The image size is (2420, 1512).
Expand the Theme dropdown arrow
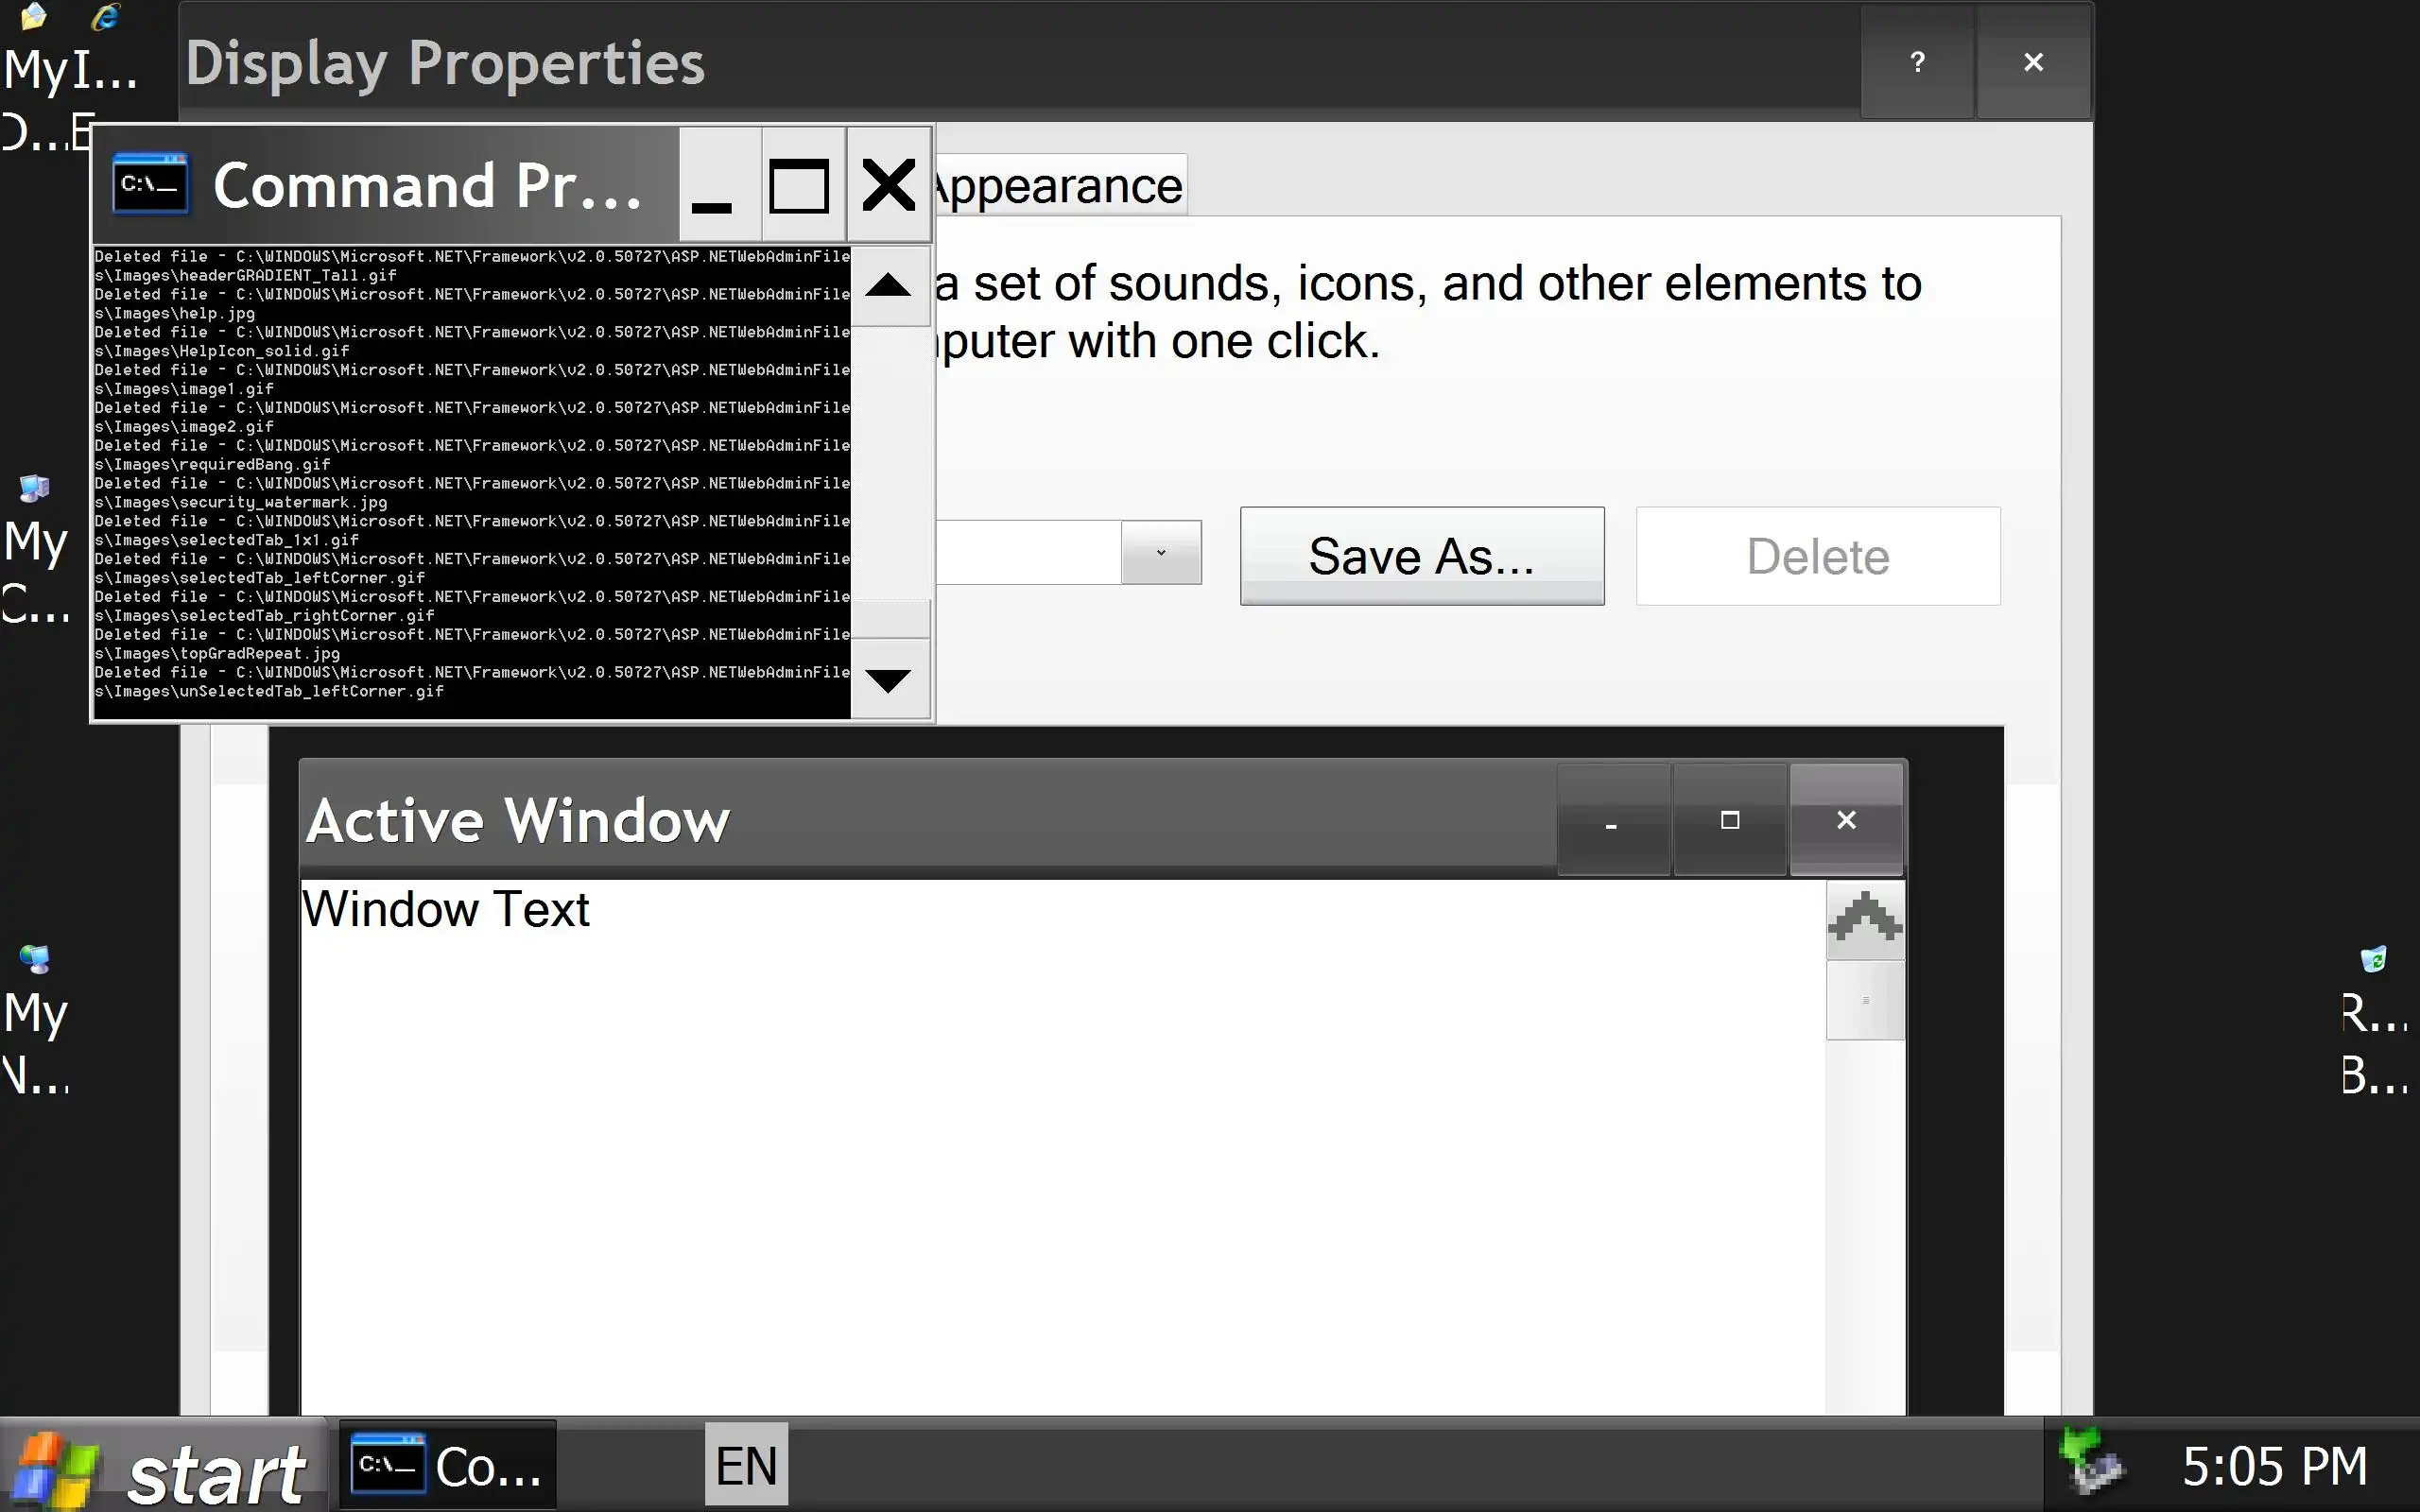1160,552
